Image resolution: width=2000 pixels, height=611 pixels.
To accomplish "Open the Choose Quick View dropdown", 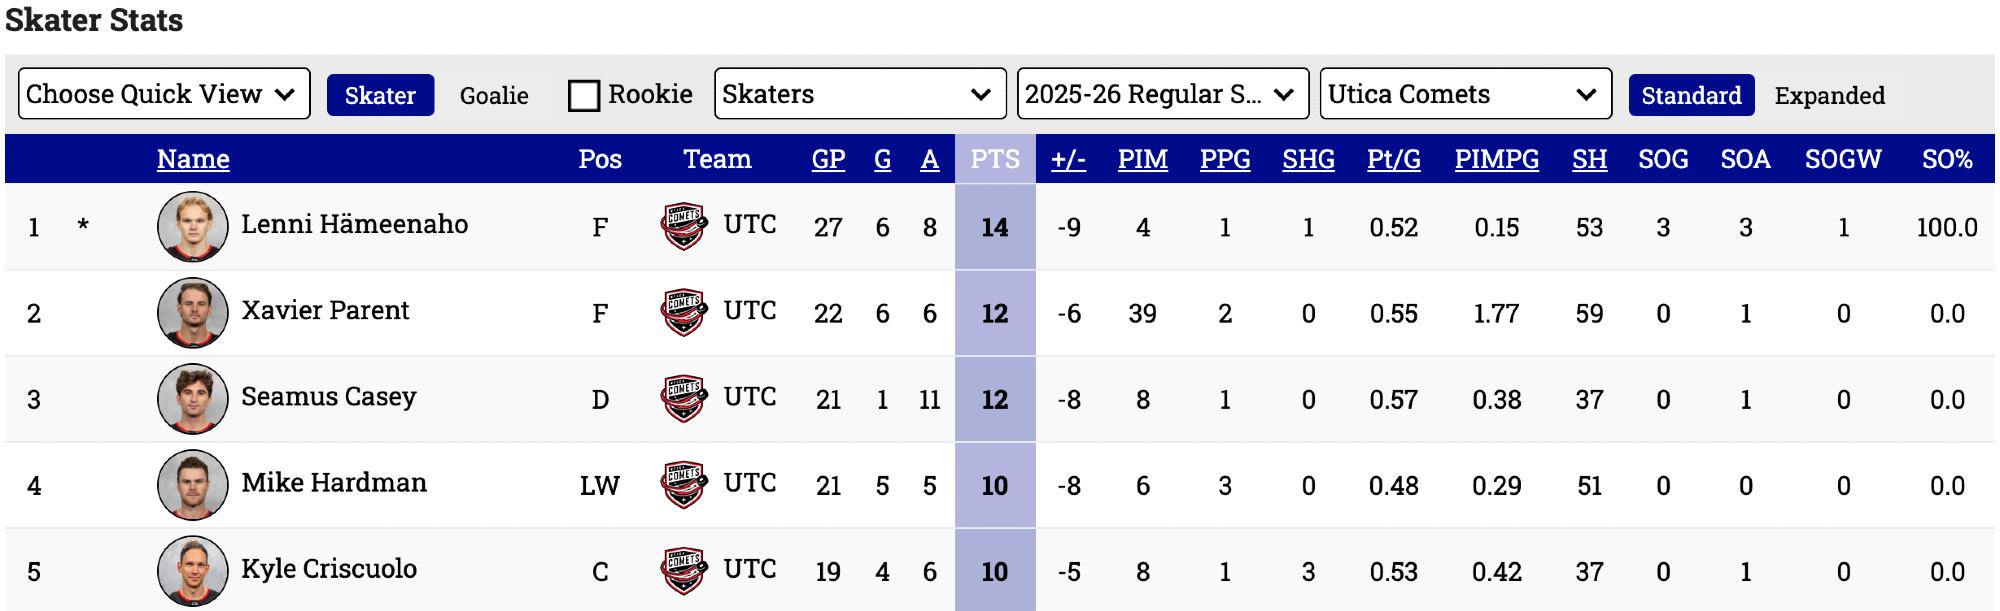I will pos(164,94).
